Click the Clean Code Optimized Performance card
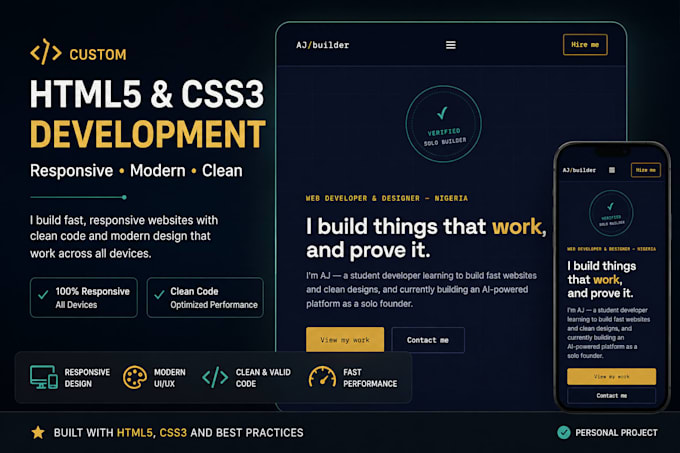The image size is (680, 453). pos(205,297)
